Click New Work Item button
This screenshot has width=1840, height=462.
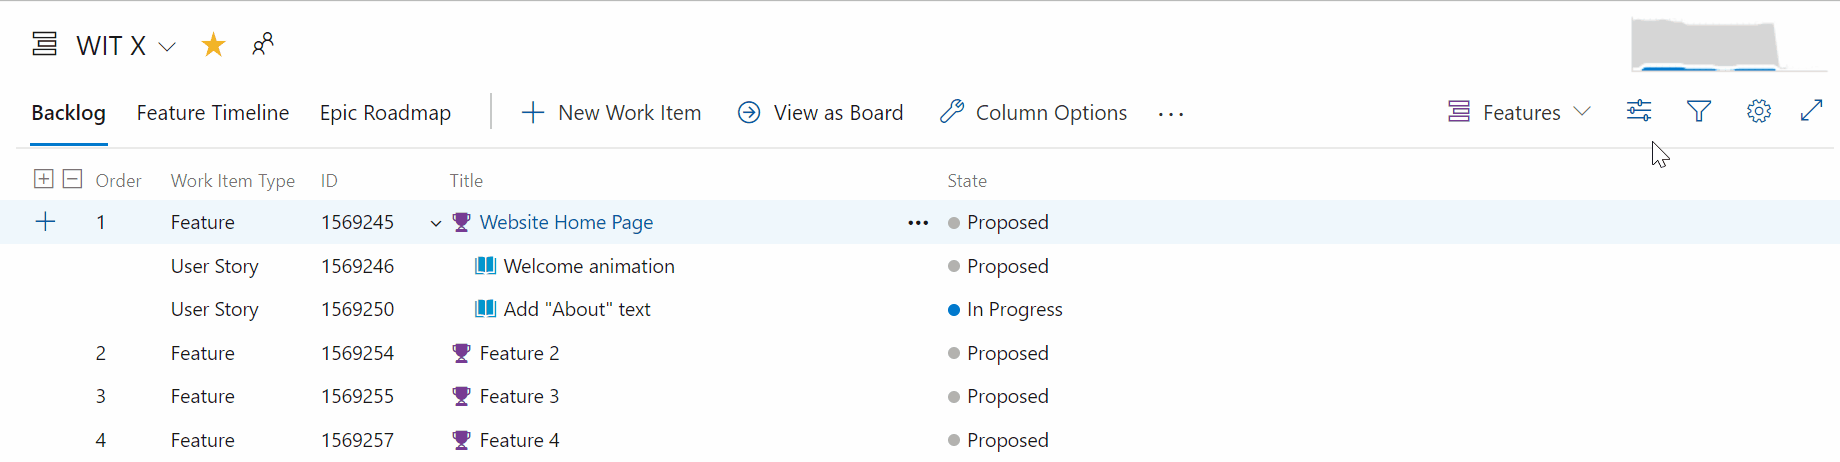click(612, 113)
